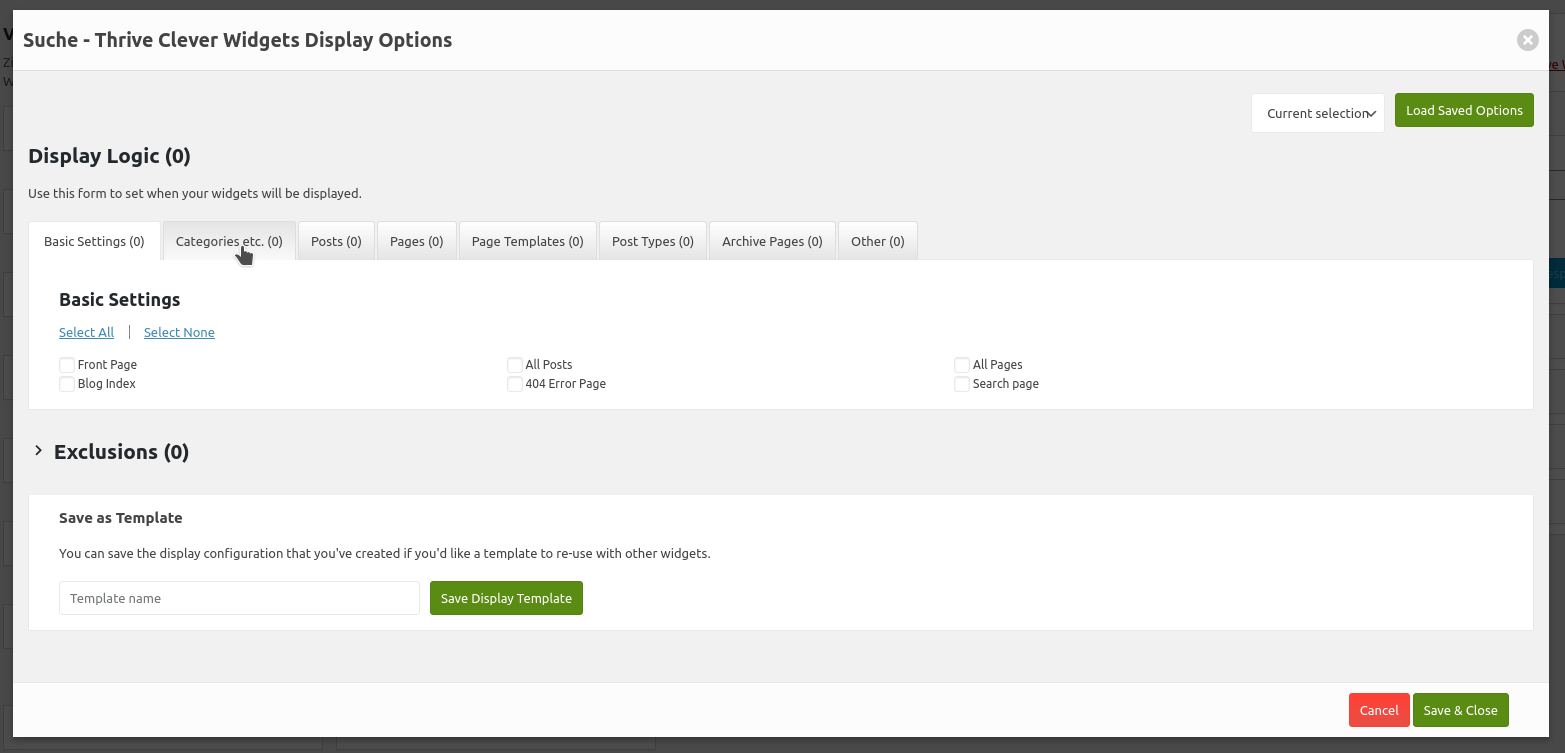Switch to Post Types (0) tab
The width and height of the screenshot is (1565, 753).
coord(652,241)
